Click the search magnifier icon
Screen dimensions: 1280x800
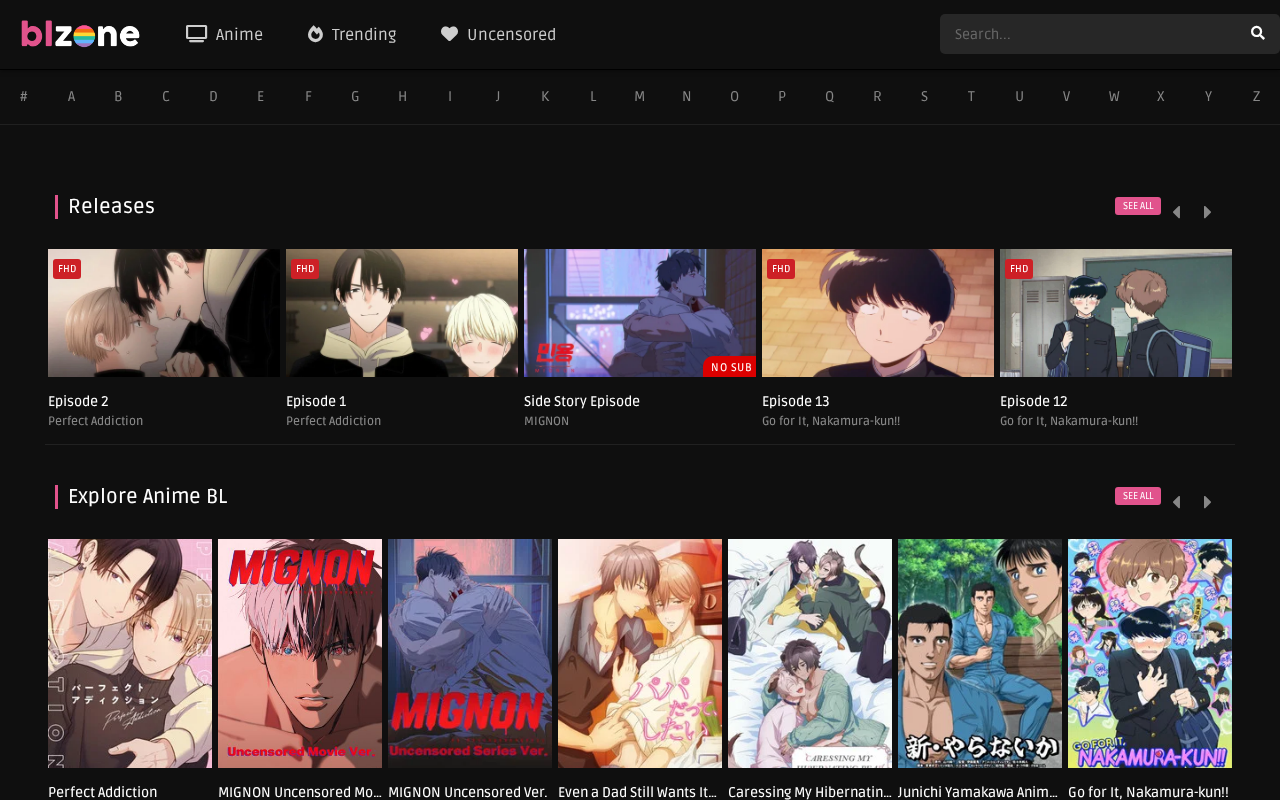[1257, 34]
